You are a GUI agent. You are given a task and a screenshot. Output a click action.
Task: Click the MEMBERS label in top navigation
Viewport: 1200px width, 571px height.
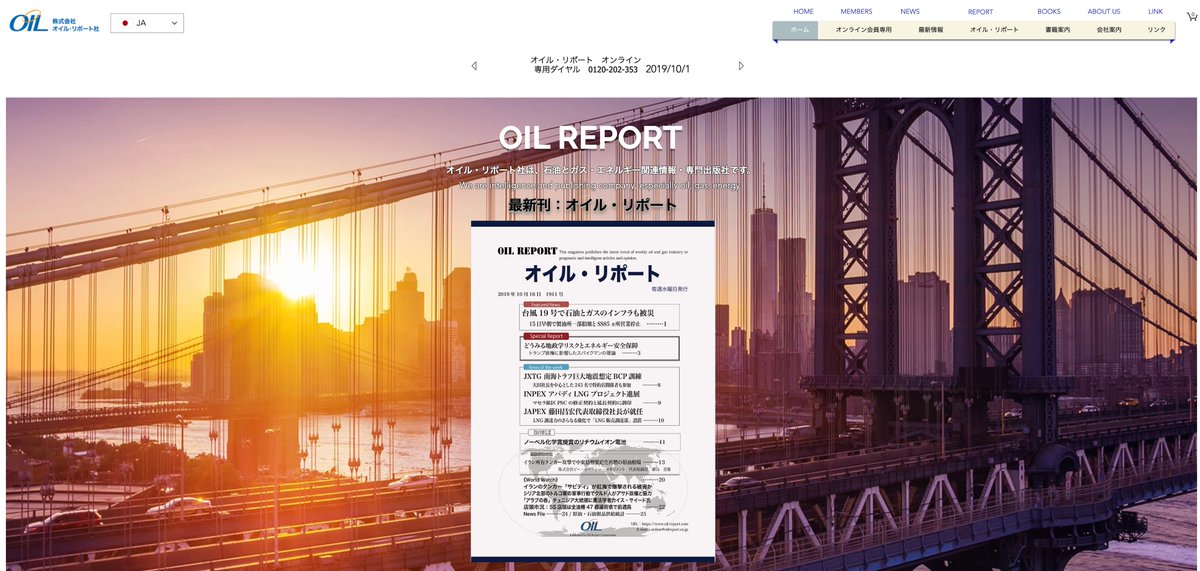856,11
